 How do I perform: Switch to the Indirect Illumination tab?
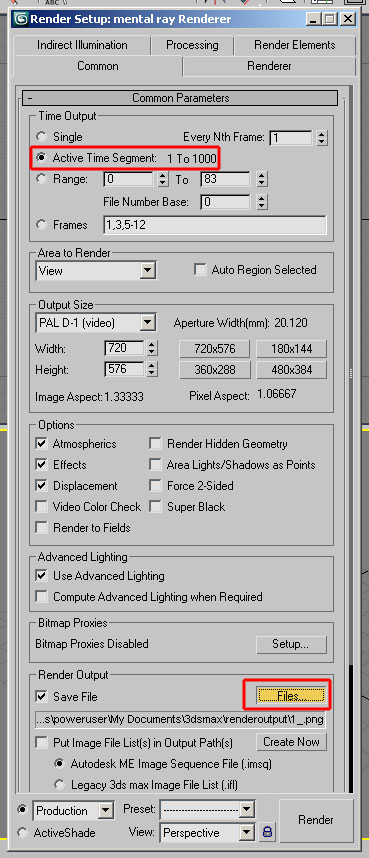[82, 45]
